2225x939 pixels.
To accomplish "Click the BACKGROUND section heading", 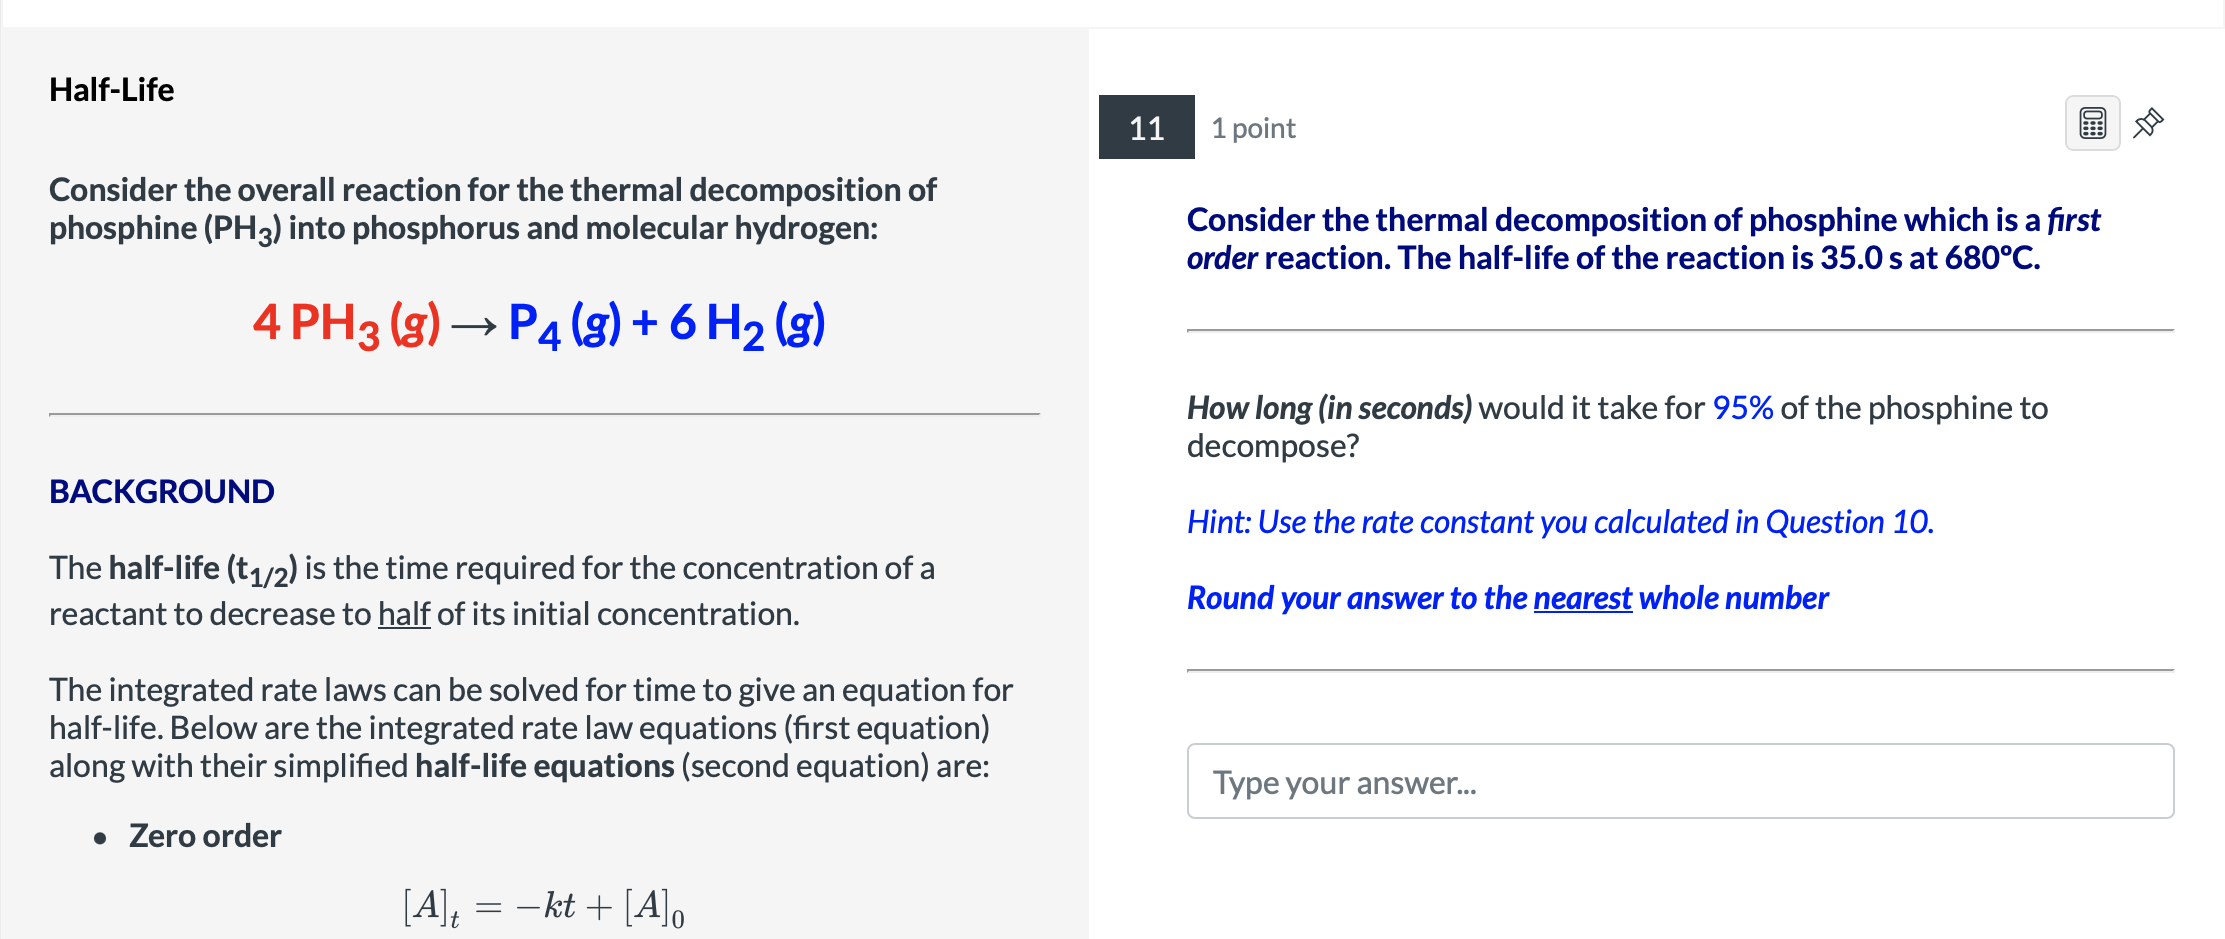I will click(x=162, y=491).
